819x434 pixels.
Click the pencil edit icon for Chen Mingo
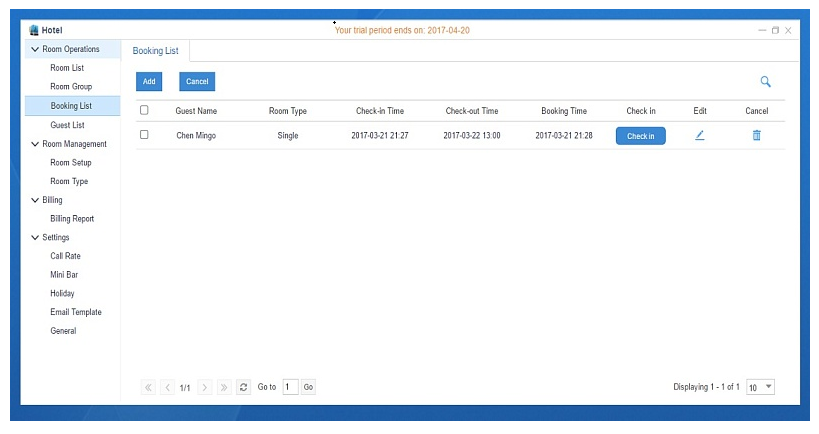(700, 136)
